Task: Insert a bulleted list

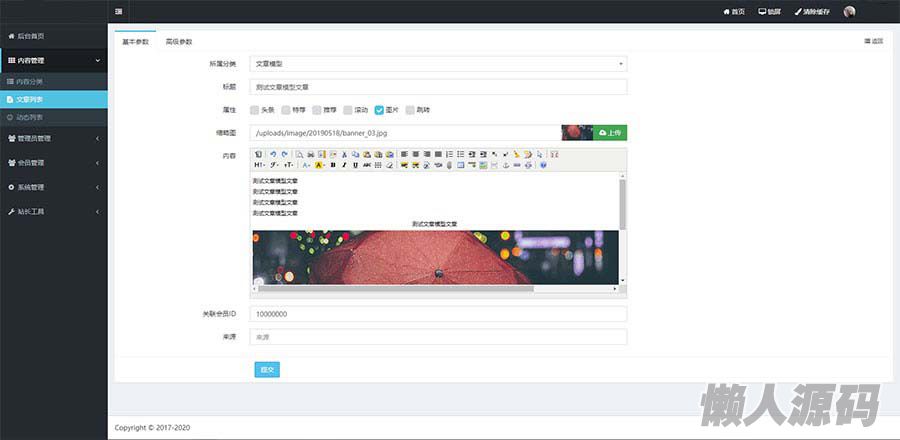Action: click(460, 154)
